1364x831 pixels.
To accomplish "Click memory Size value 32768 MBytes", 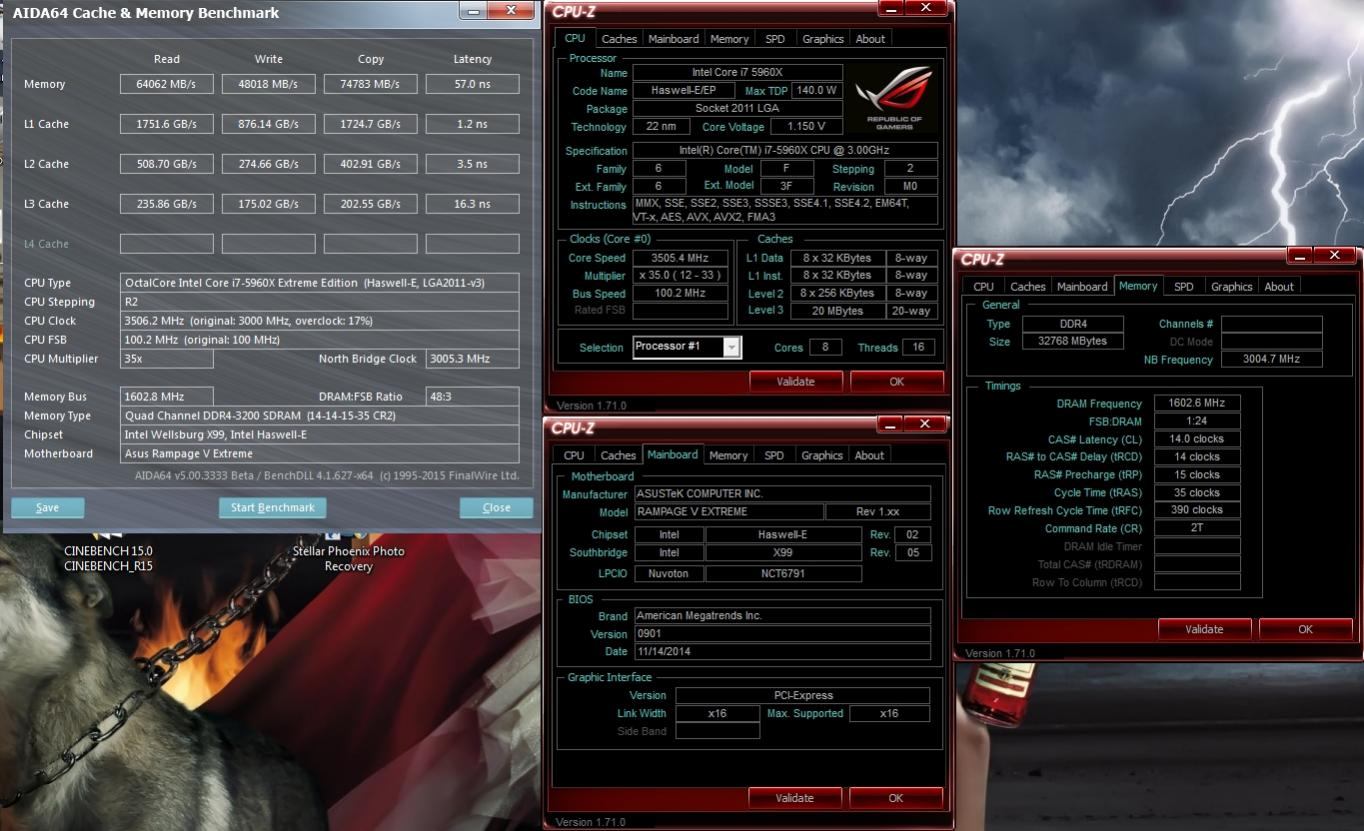I will [x=1073, y=341].
